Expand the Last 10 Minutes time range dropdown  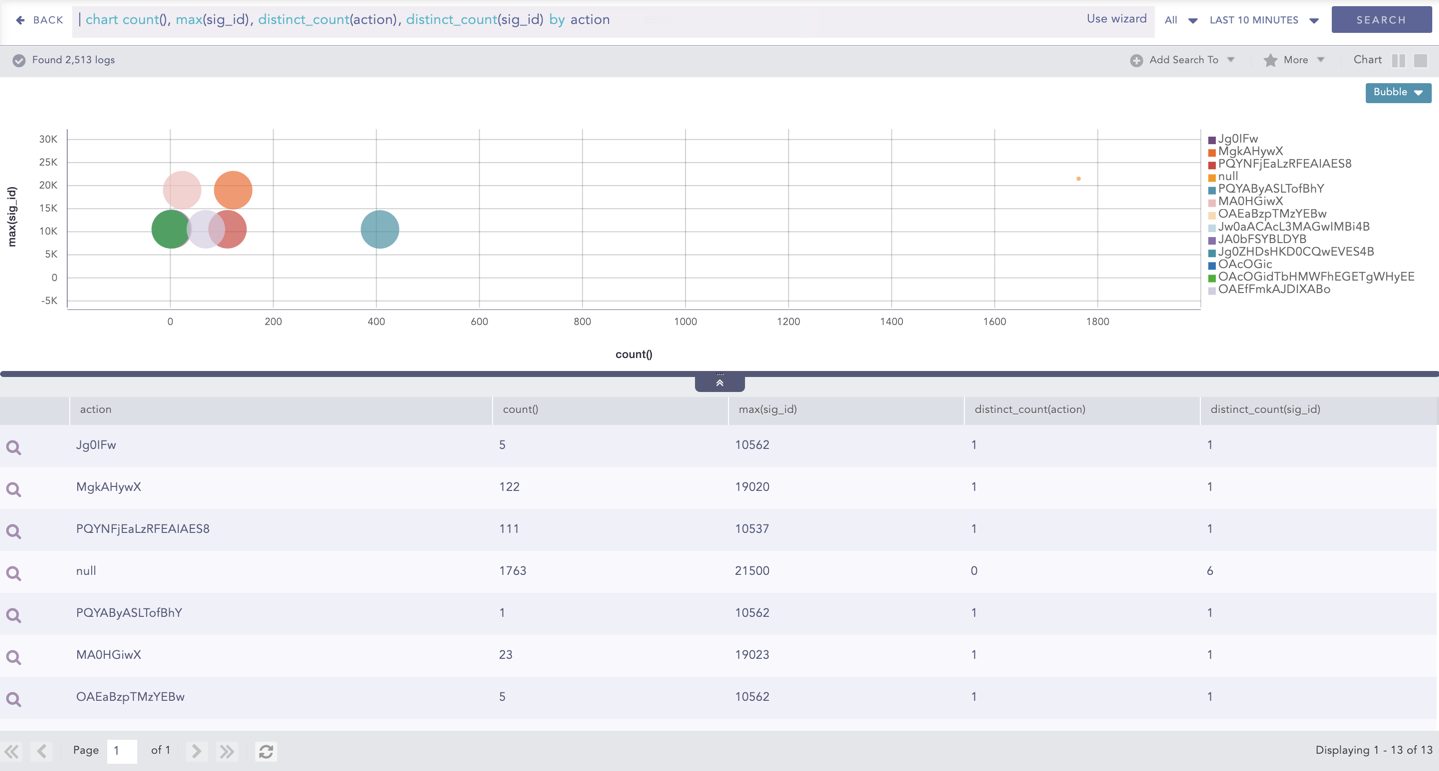(x=1264, y=20)
